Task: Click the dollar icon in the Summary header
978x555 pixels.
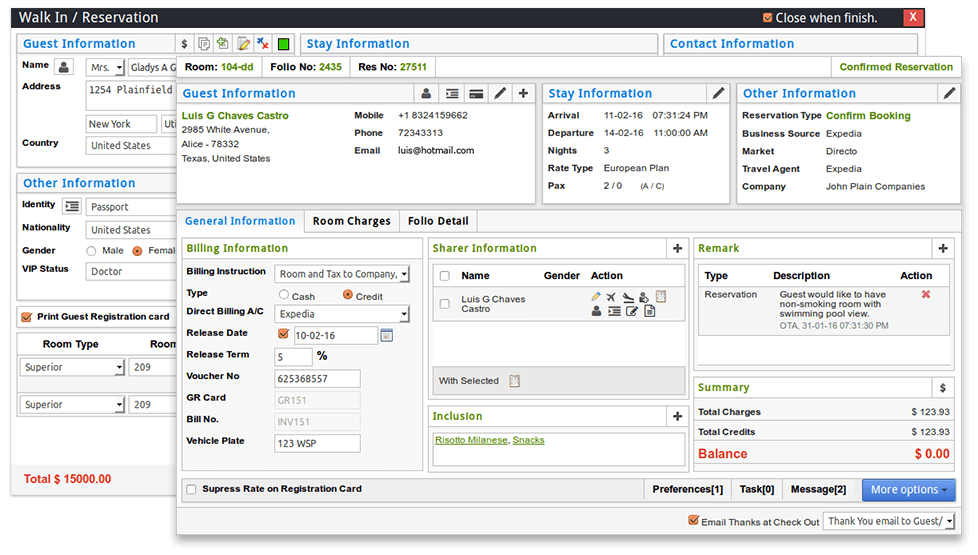Action: click(x=942, y=388)
